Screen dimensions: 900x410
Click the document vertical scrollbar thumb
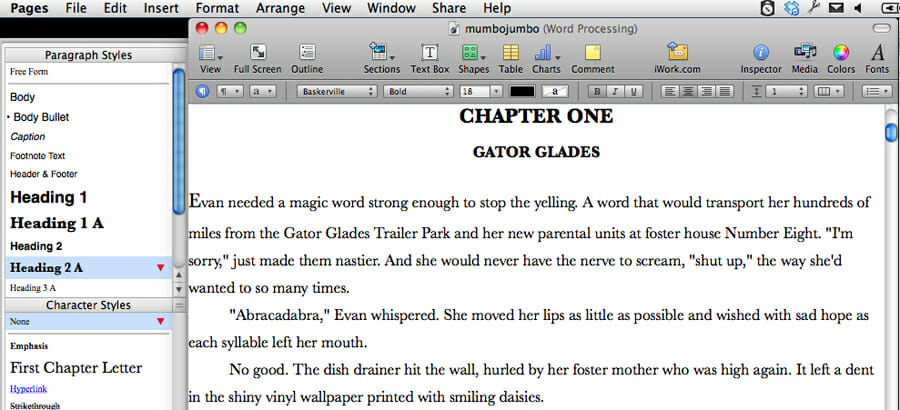891,133
